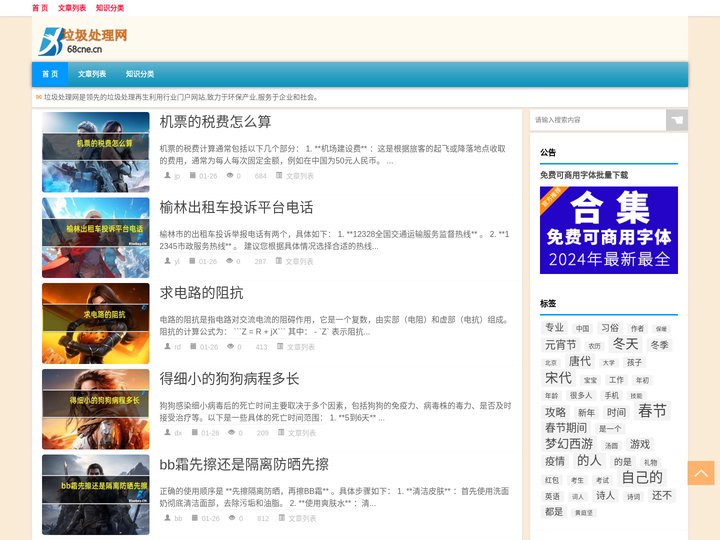
Task: Select the 是一个 tag
Action: (610, 429)
